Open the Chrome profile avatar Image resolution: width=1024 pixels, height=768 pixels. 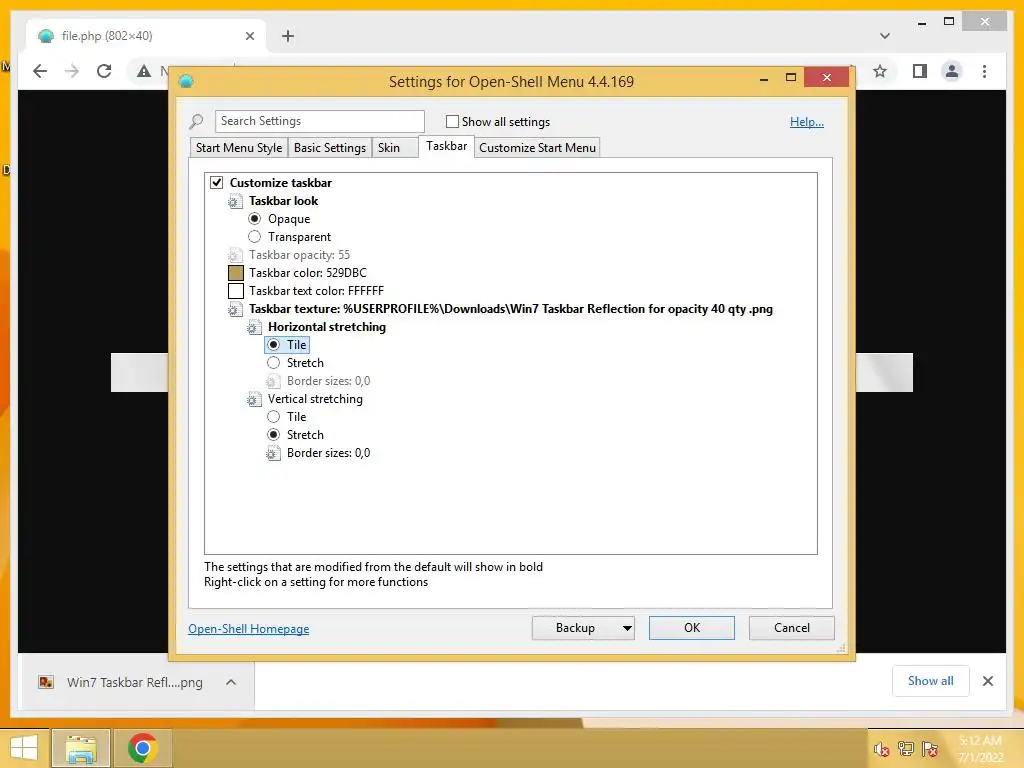[x=952, y=71]
